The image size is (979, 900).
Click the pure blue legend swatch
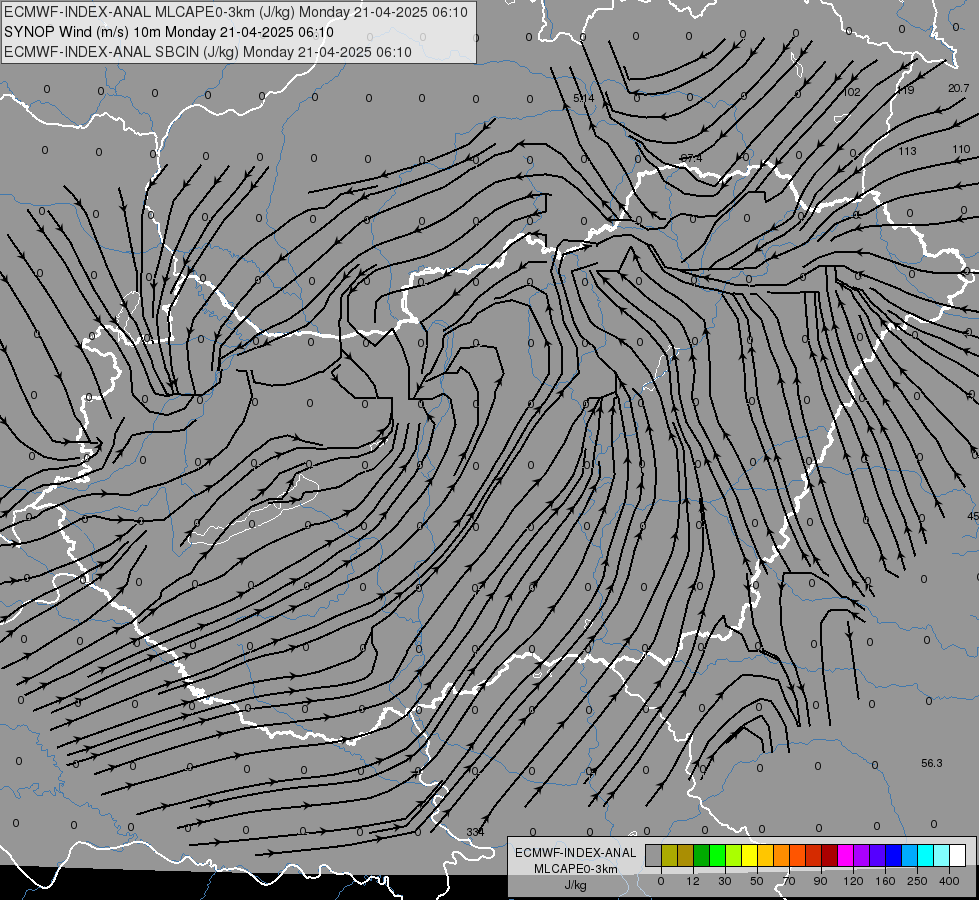[893, 855]
